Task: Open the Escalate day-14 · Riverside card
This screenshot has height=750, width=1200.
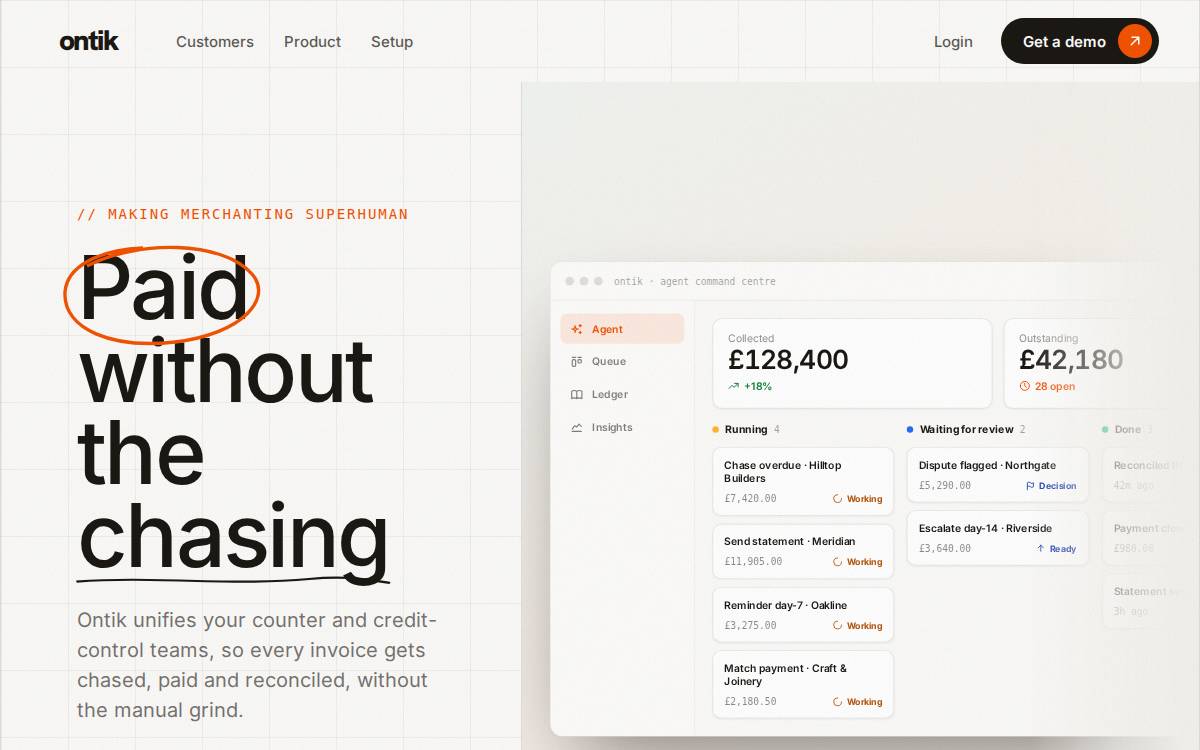Action: point(998,538)
